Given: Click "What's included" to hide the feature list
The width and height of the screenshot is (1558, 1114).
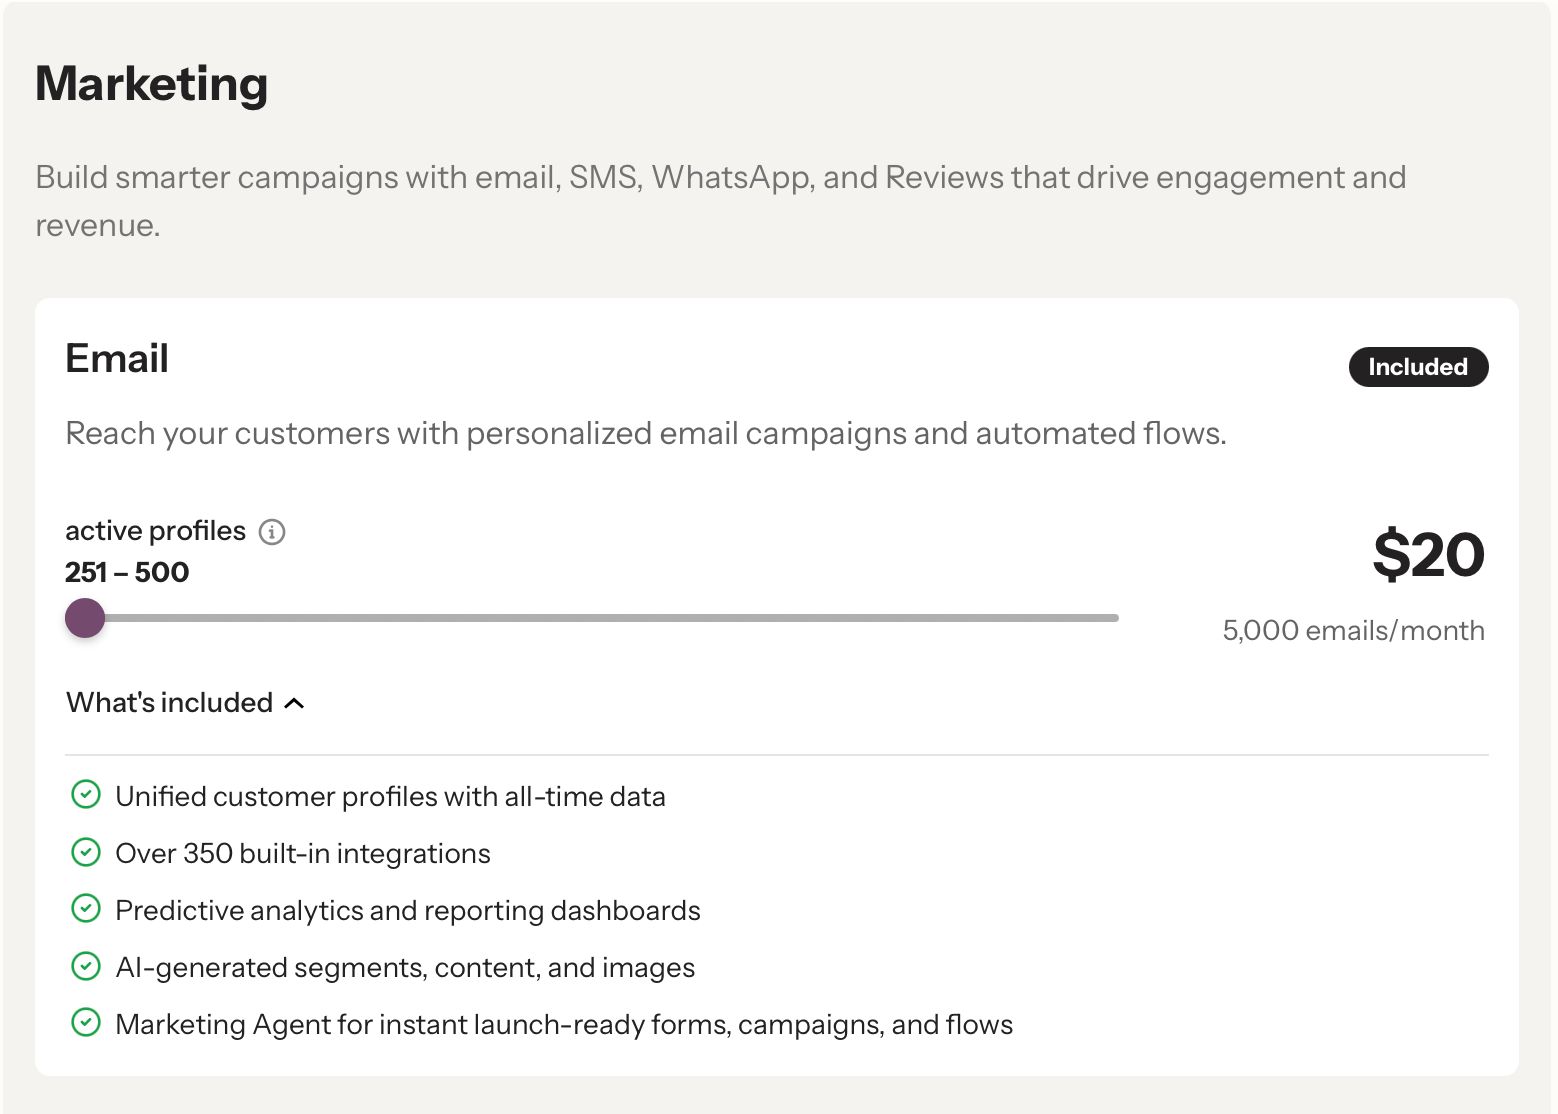Looking at the screenshot, I should (168, 703).
